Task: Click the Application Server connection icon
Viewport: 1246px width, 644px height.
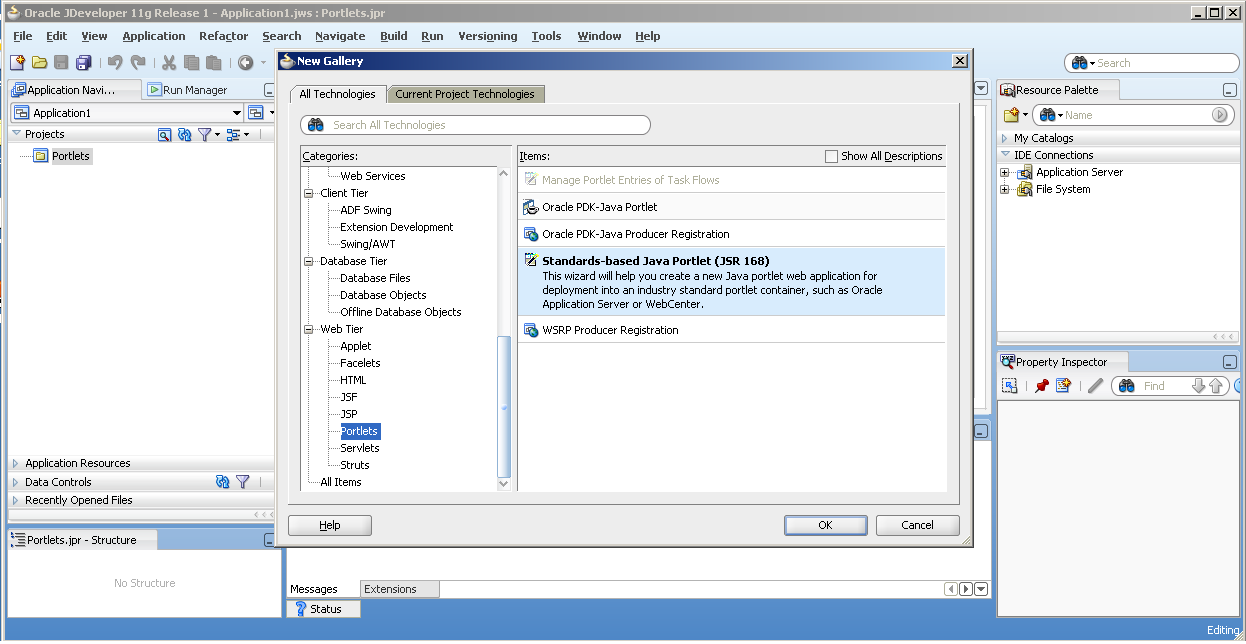Action: [1025, 172]
